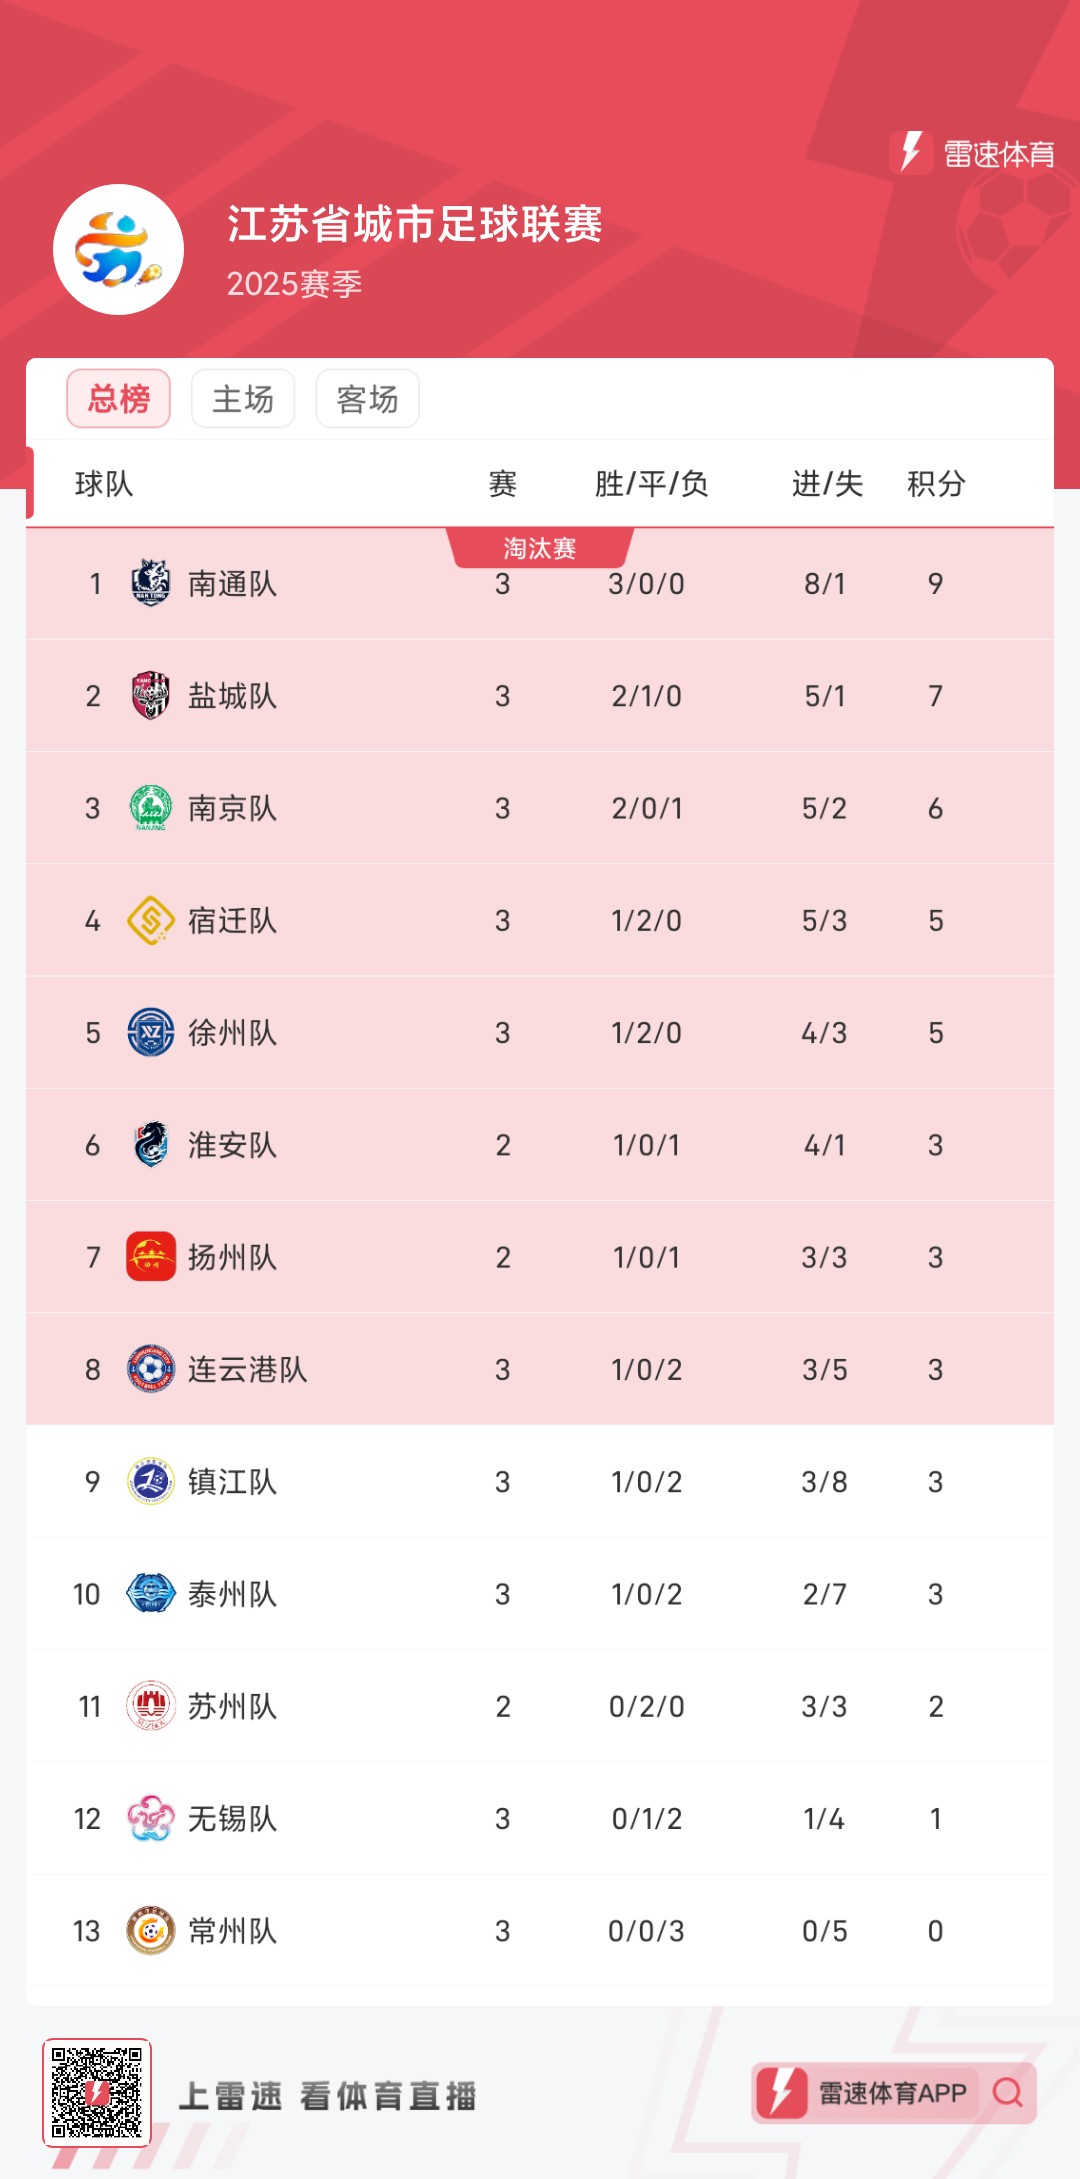The height and width of the screenshot is (2179, 1080).
Task: Click the 南通队 team name
Action: pyautogui.click(x=233, y=584)
